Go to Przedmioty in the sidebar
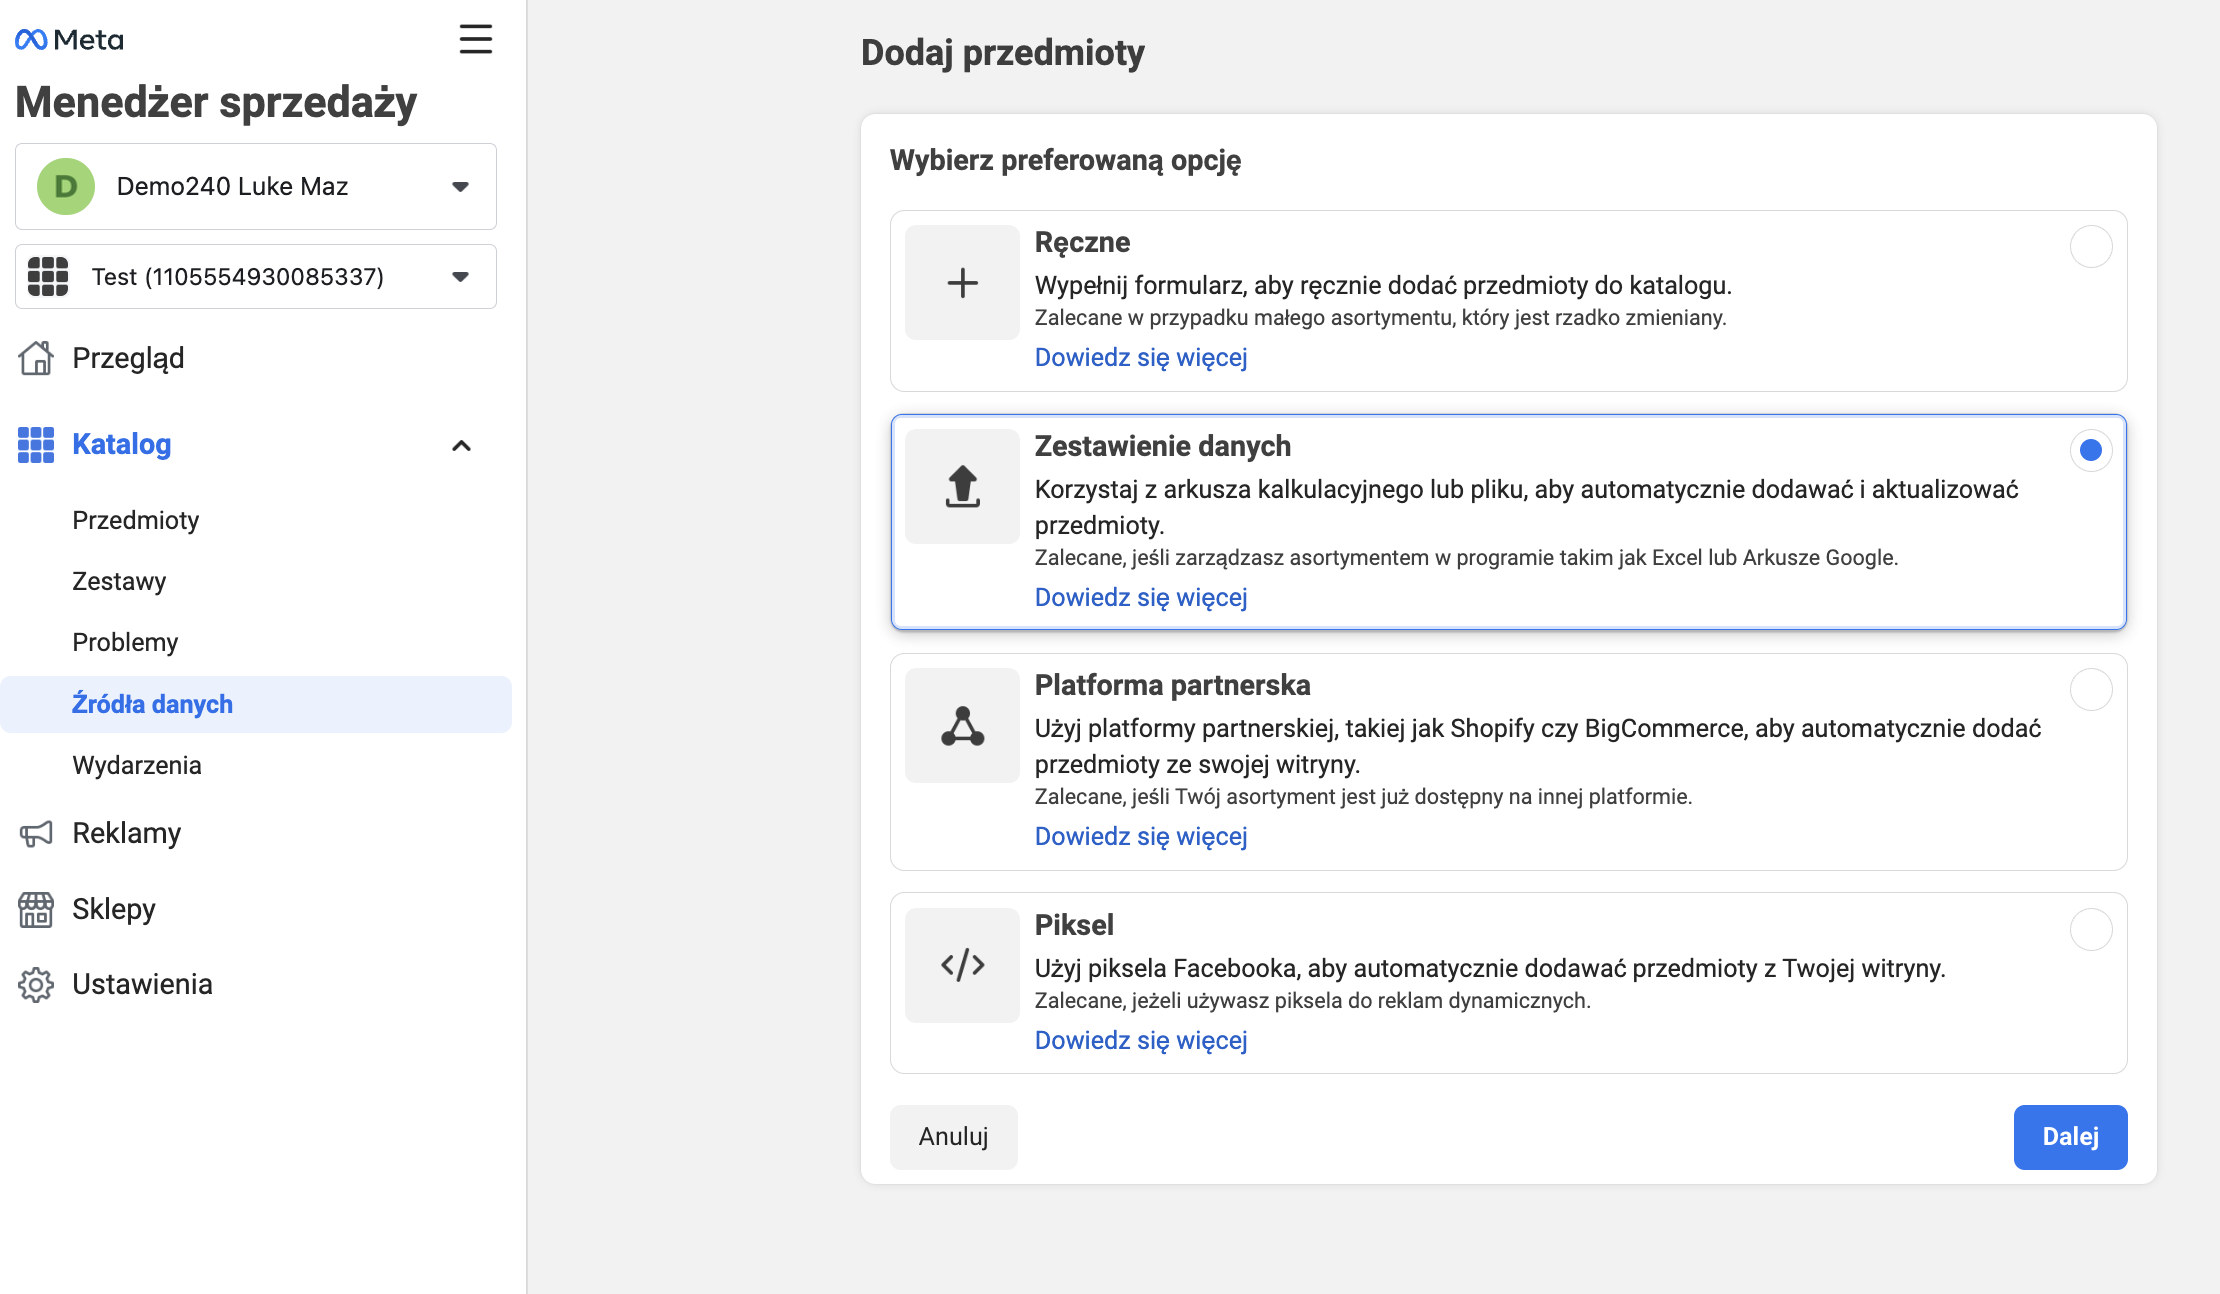This screenshot has height=1294, width=2220. (x=136, y=520)
